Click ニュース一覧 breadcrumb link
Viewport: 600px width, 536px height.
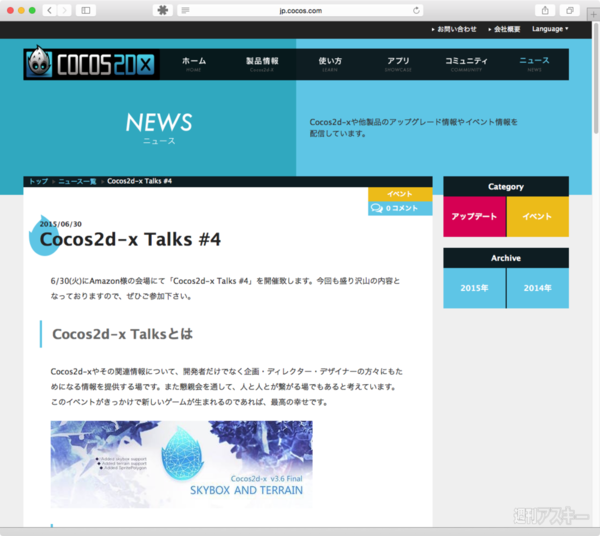[x=77, y=181]
